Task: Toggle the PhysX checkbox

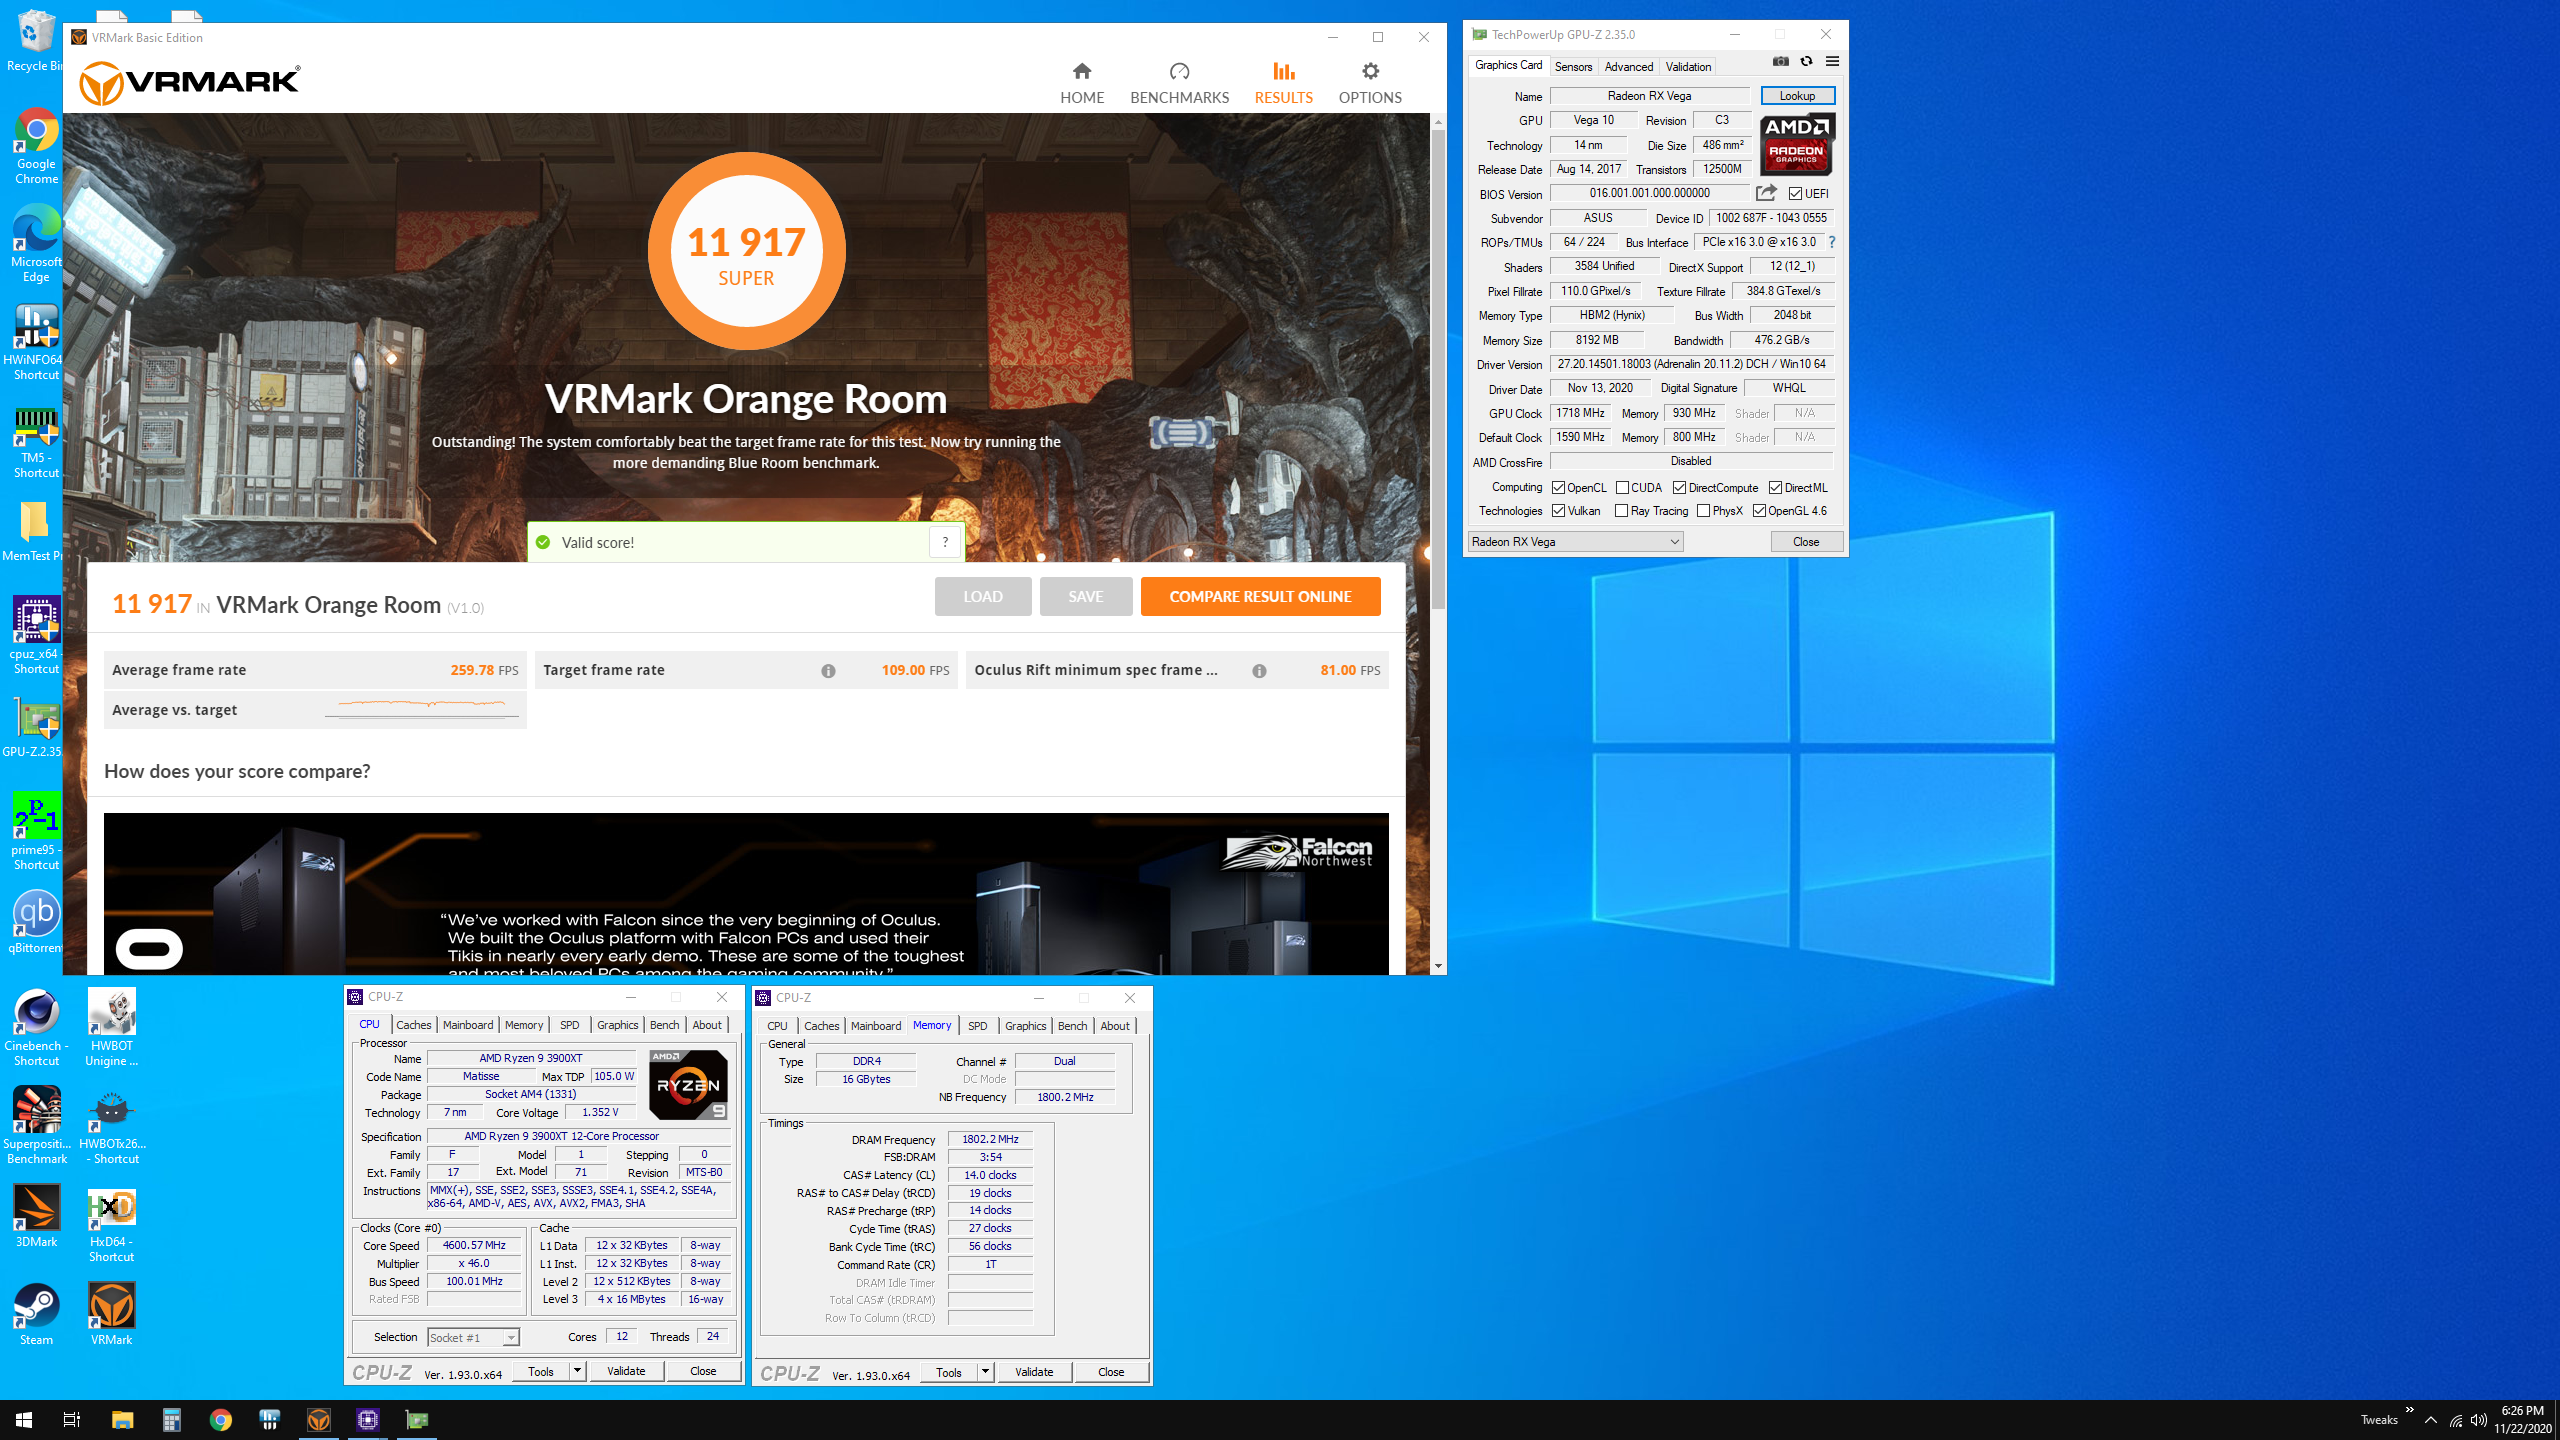Action: 1704,511
